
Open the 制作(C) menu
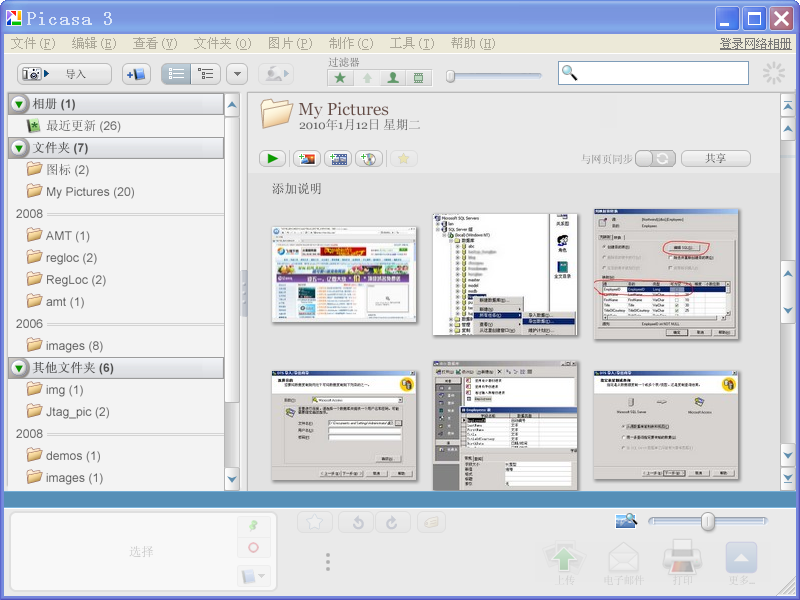[350, 43]
